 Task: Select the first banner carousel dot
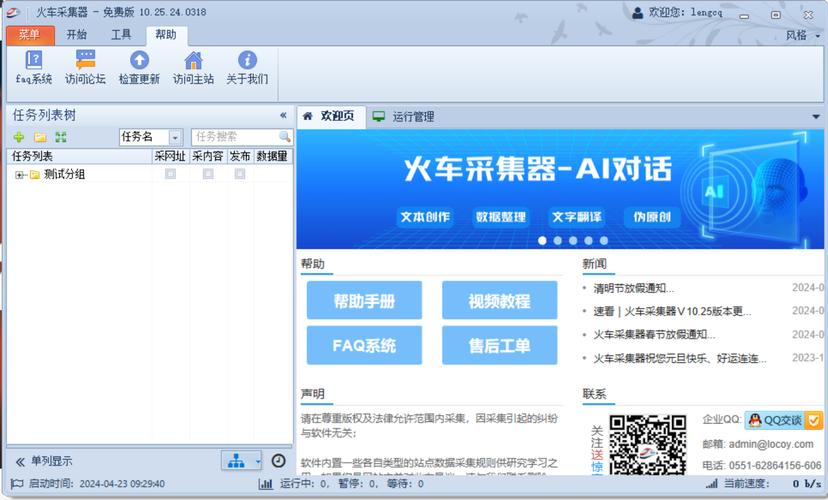(x=542, y=240)
